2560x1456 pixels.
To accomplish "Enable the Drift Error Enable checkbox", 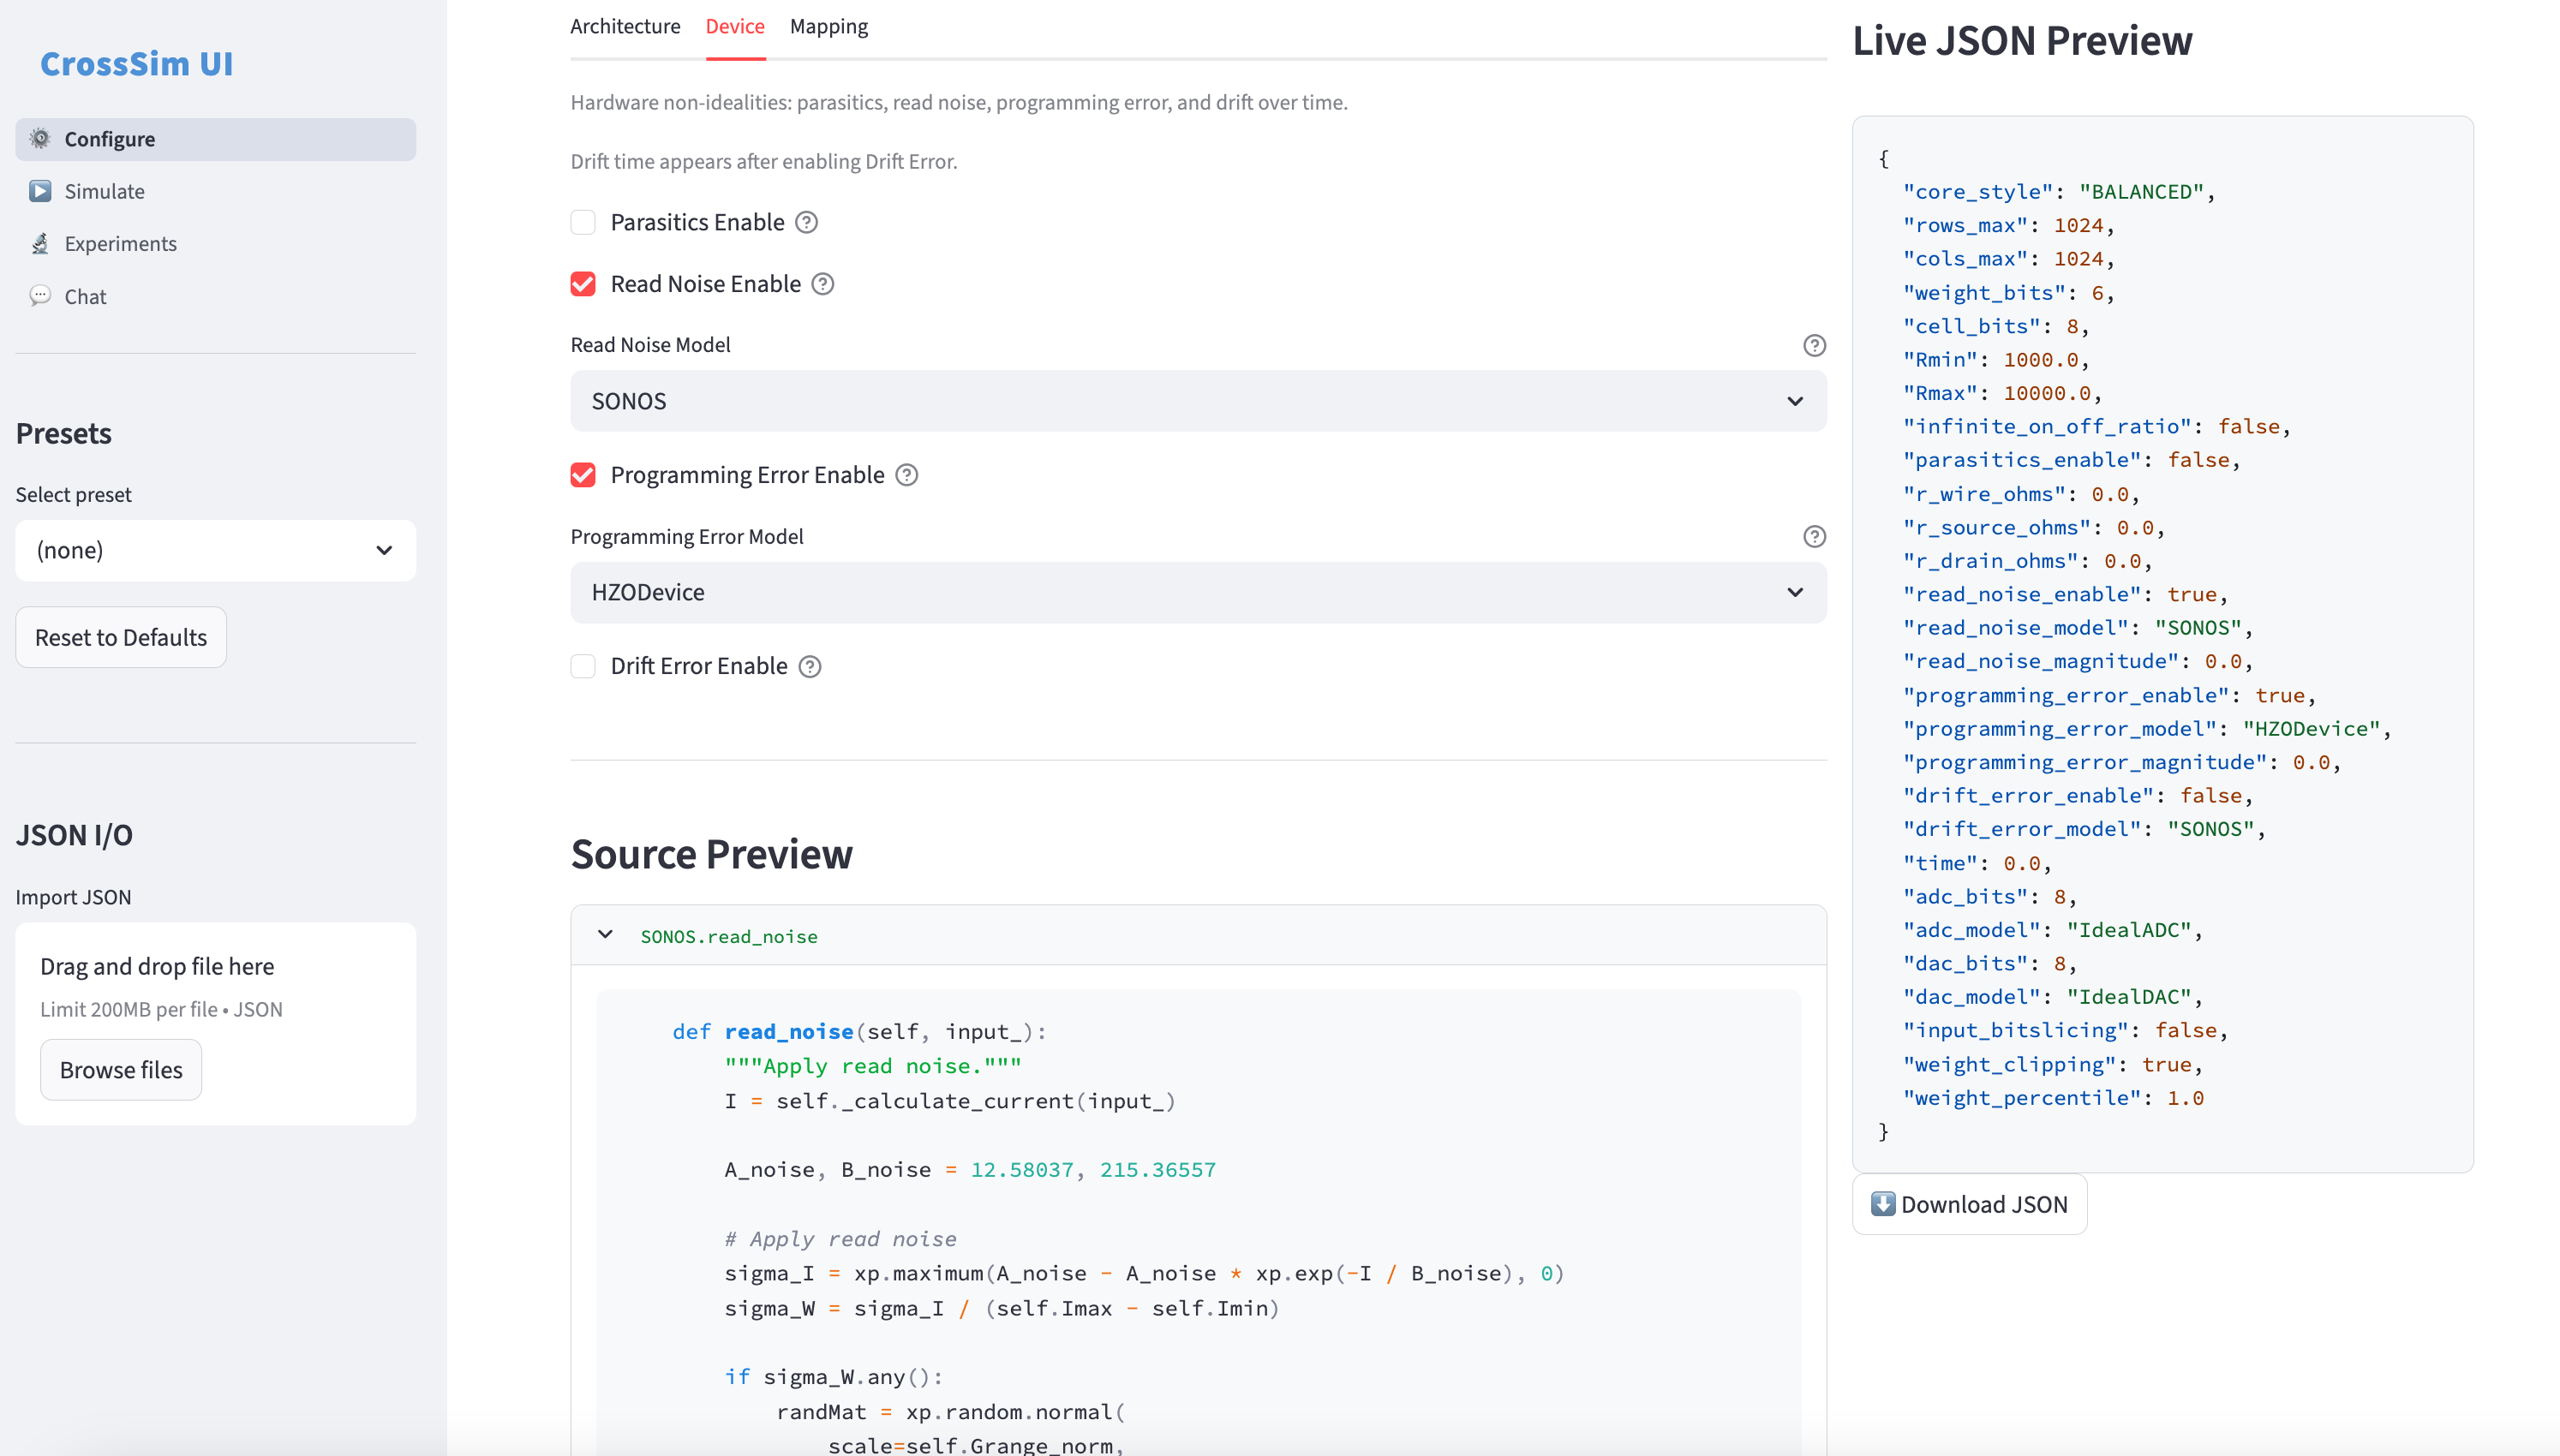I will coord(583,666).
